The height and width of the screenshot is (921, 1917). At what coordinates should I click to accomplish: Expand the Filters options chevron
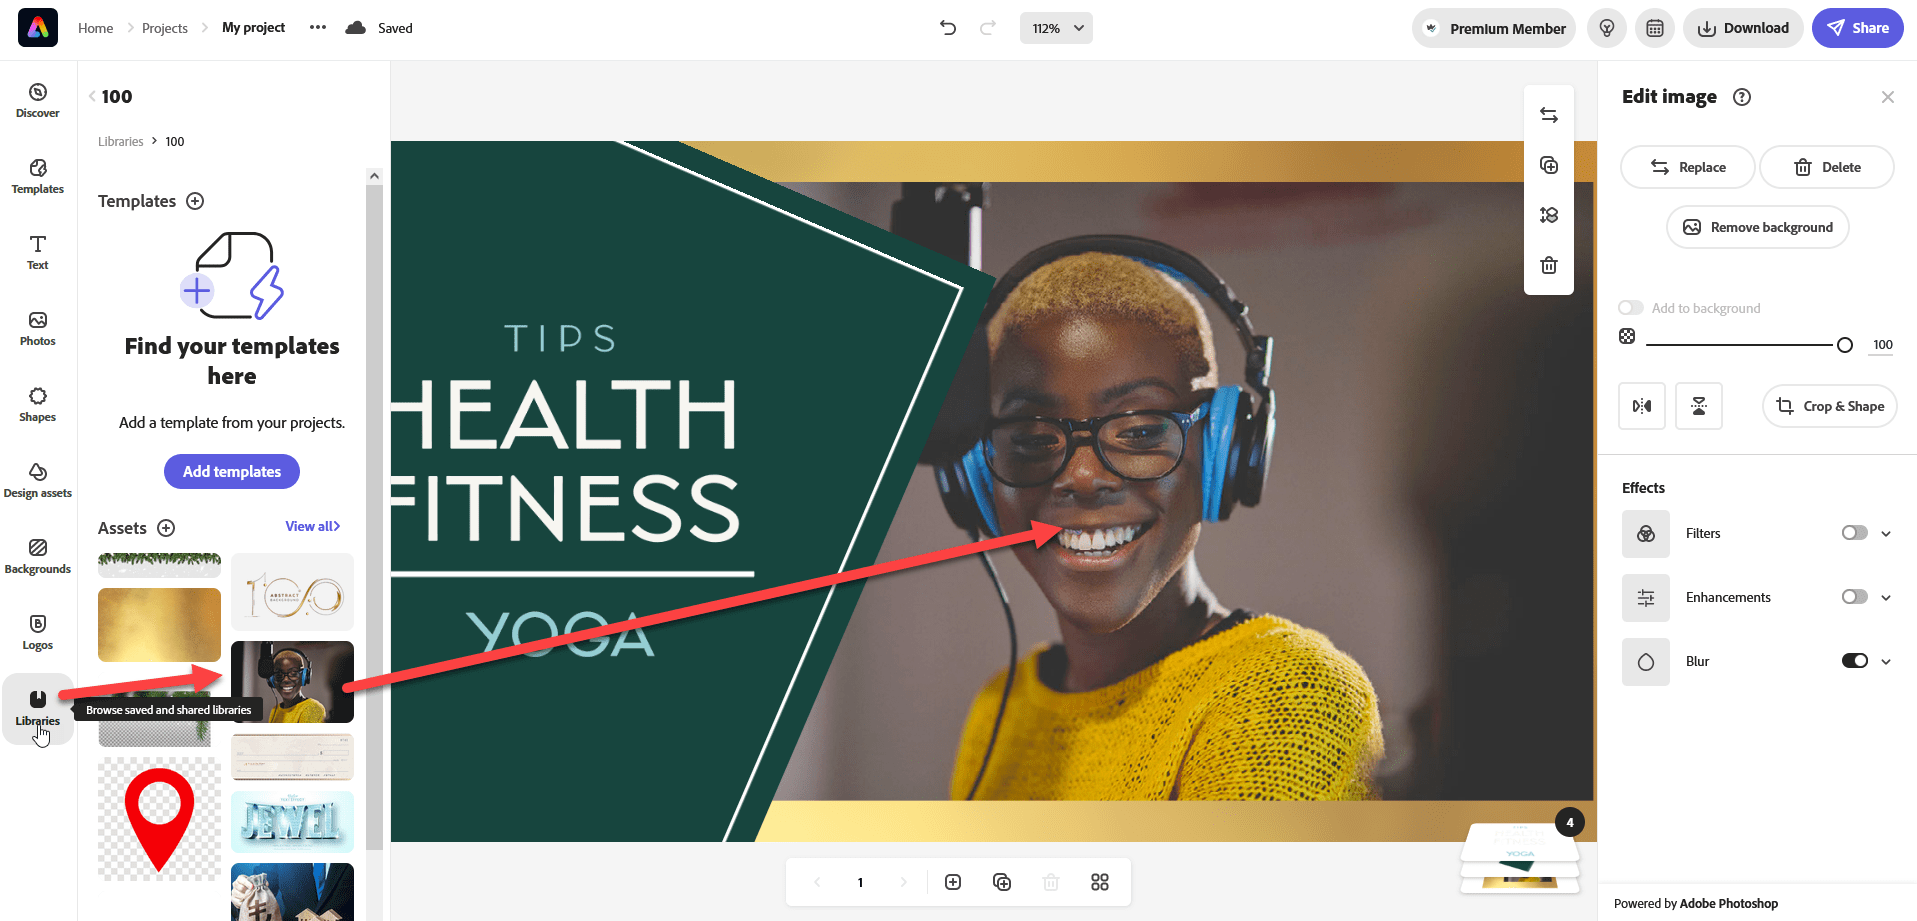1888,533
